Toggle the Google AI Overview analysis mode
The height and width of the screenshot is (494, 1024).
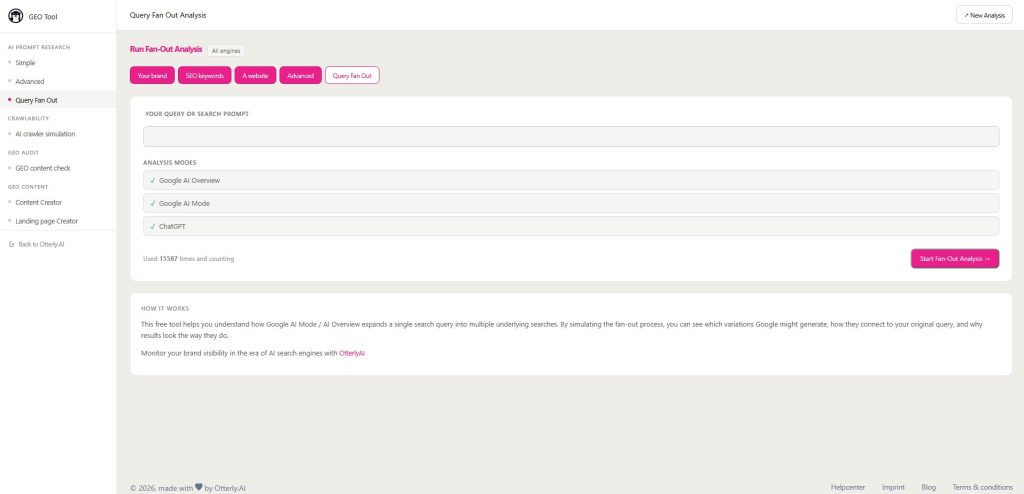[571, 180]
